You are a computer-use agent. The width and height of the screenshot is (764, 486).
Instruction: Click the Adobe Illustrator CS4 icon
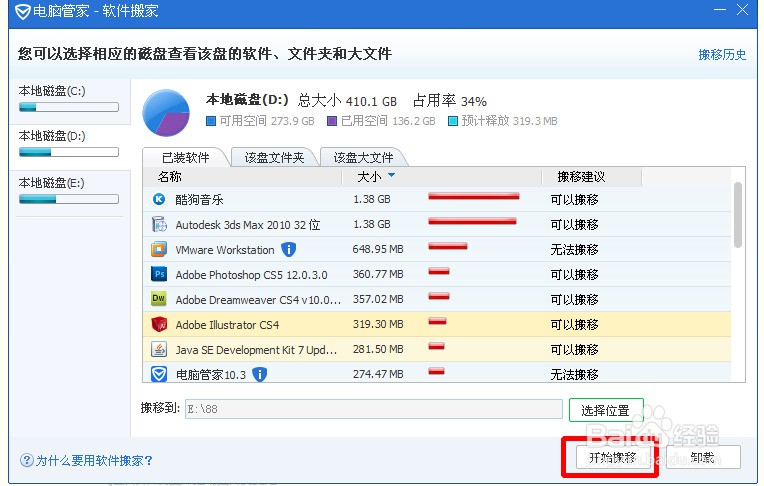[158, 324]
